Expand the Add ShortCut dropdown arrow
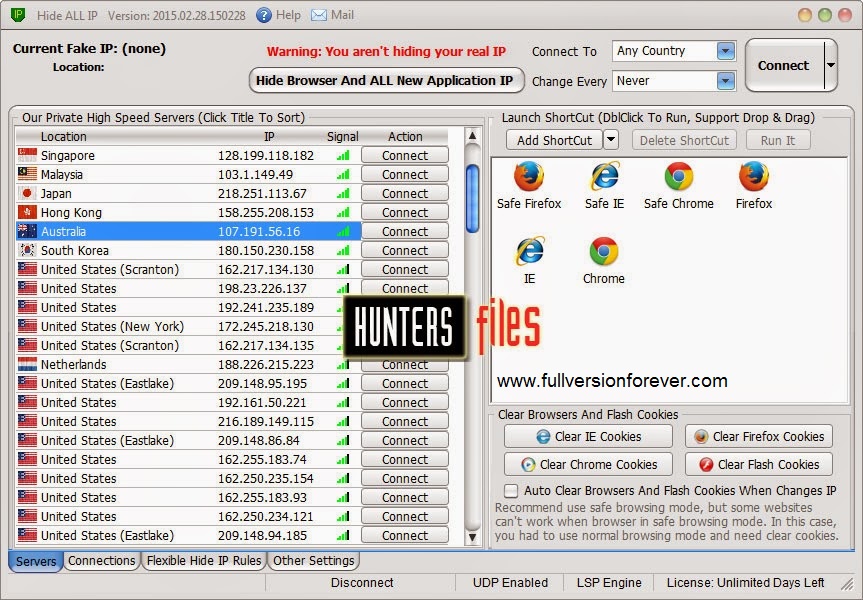 [x=611, y=140]
